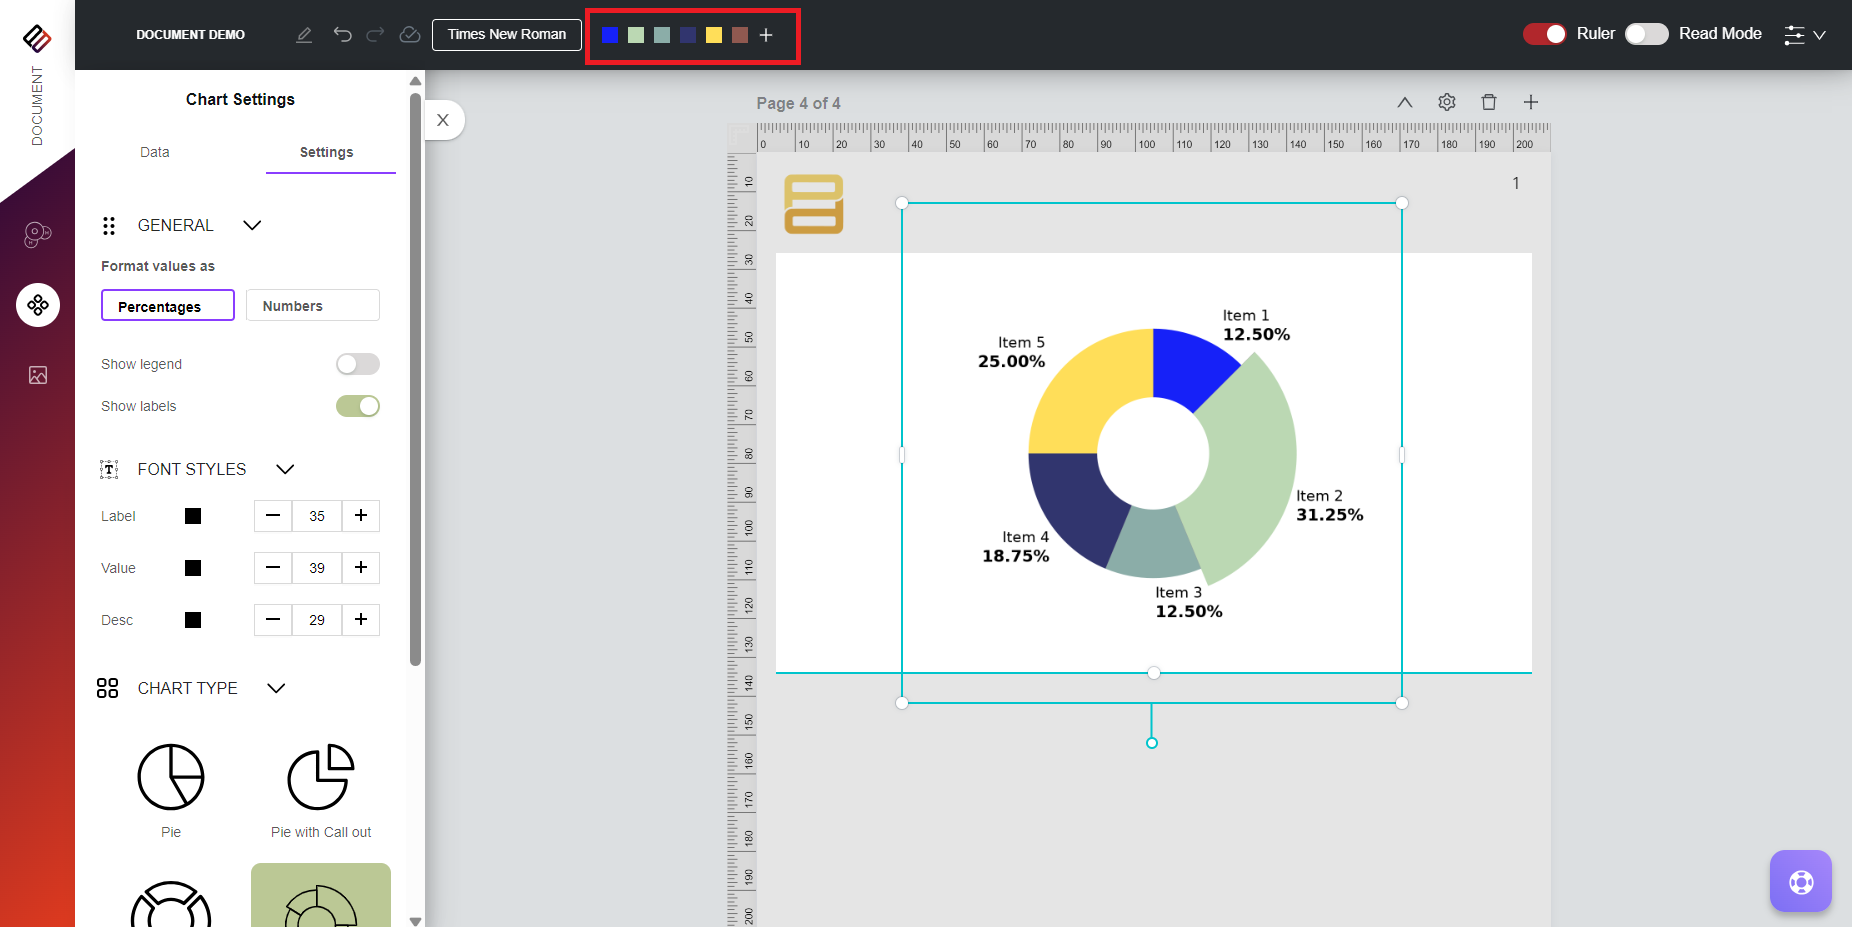Add new page with plus icon

(x=1530, y=102)
